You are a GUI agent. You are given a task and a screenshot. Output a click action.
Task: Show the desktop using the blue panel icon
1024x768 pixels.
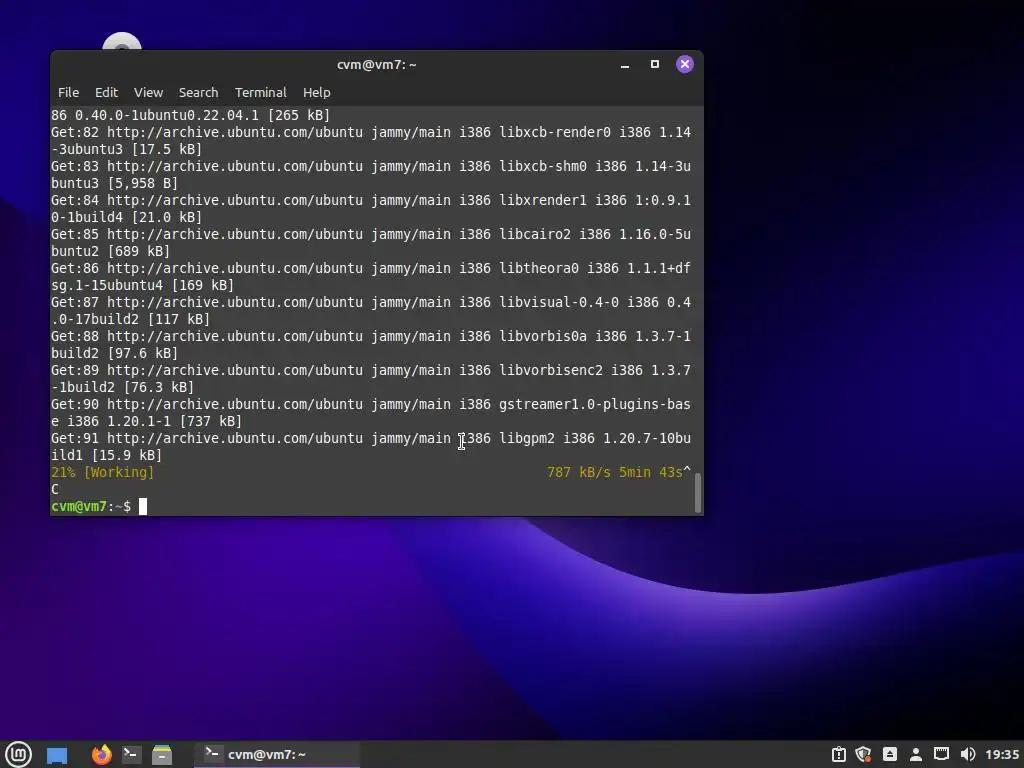(x=57, y=755)
